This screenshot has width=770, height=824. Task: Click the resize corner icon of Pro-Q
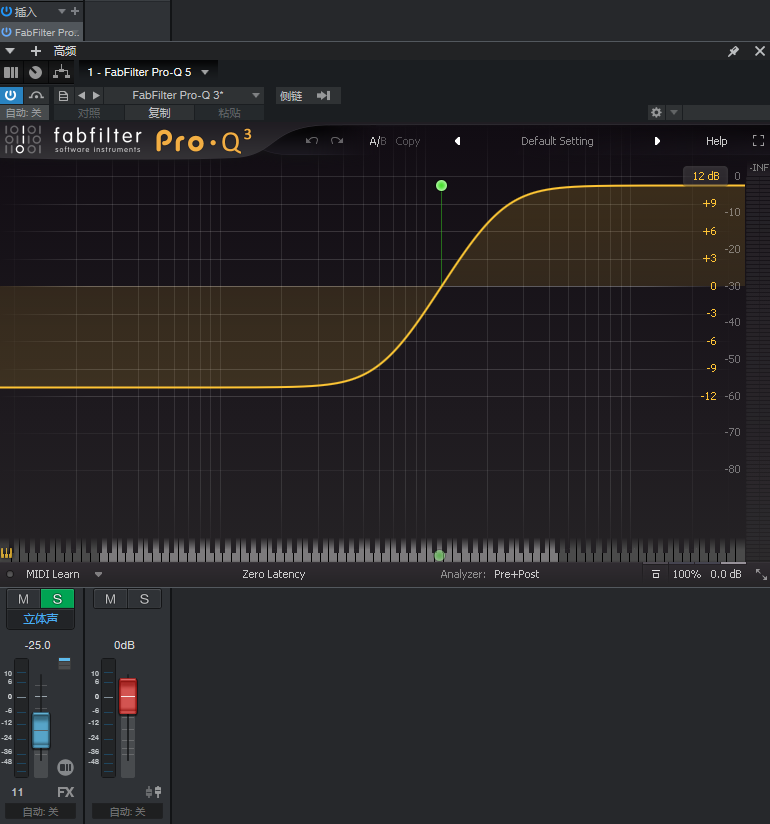click(x=761, y=574)
